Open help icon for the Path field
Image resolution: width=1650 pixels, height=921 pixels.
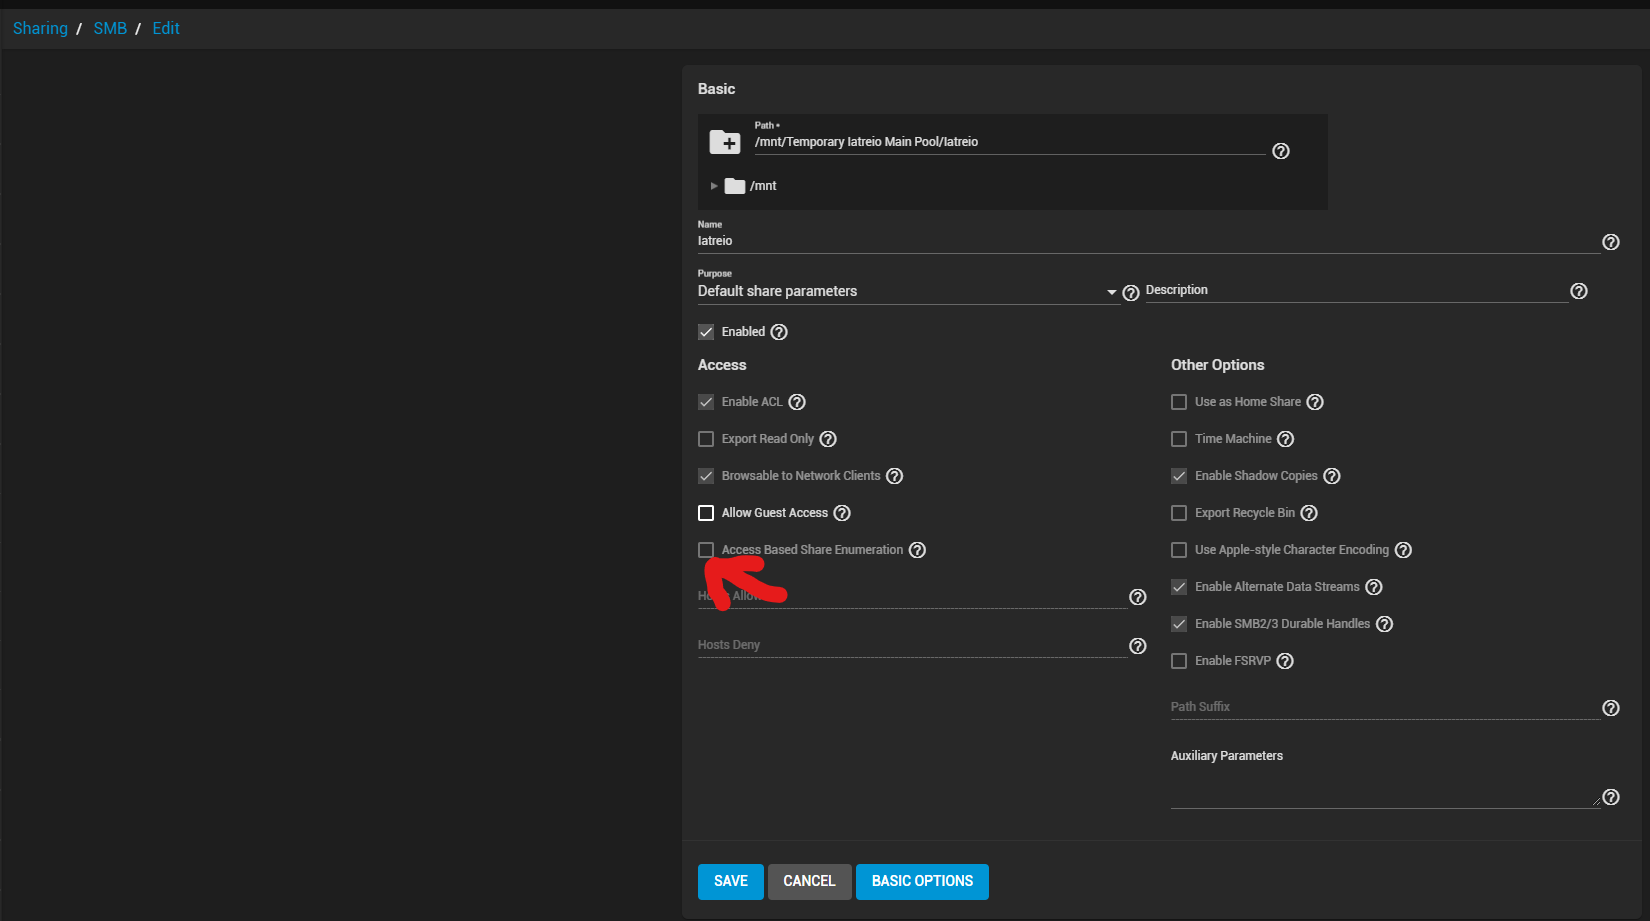pos(1281,151)
